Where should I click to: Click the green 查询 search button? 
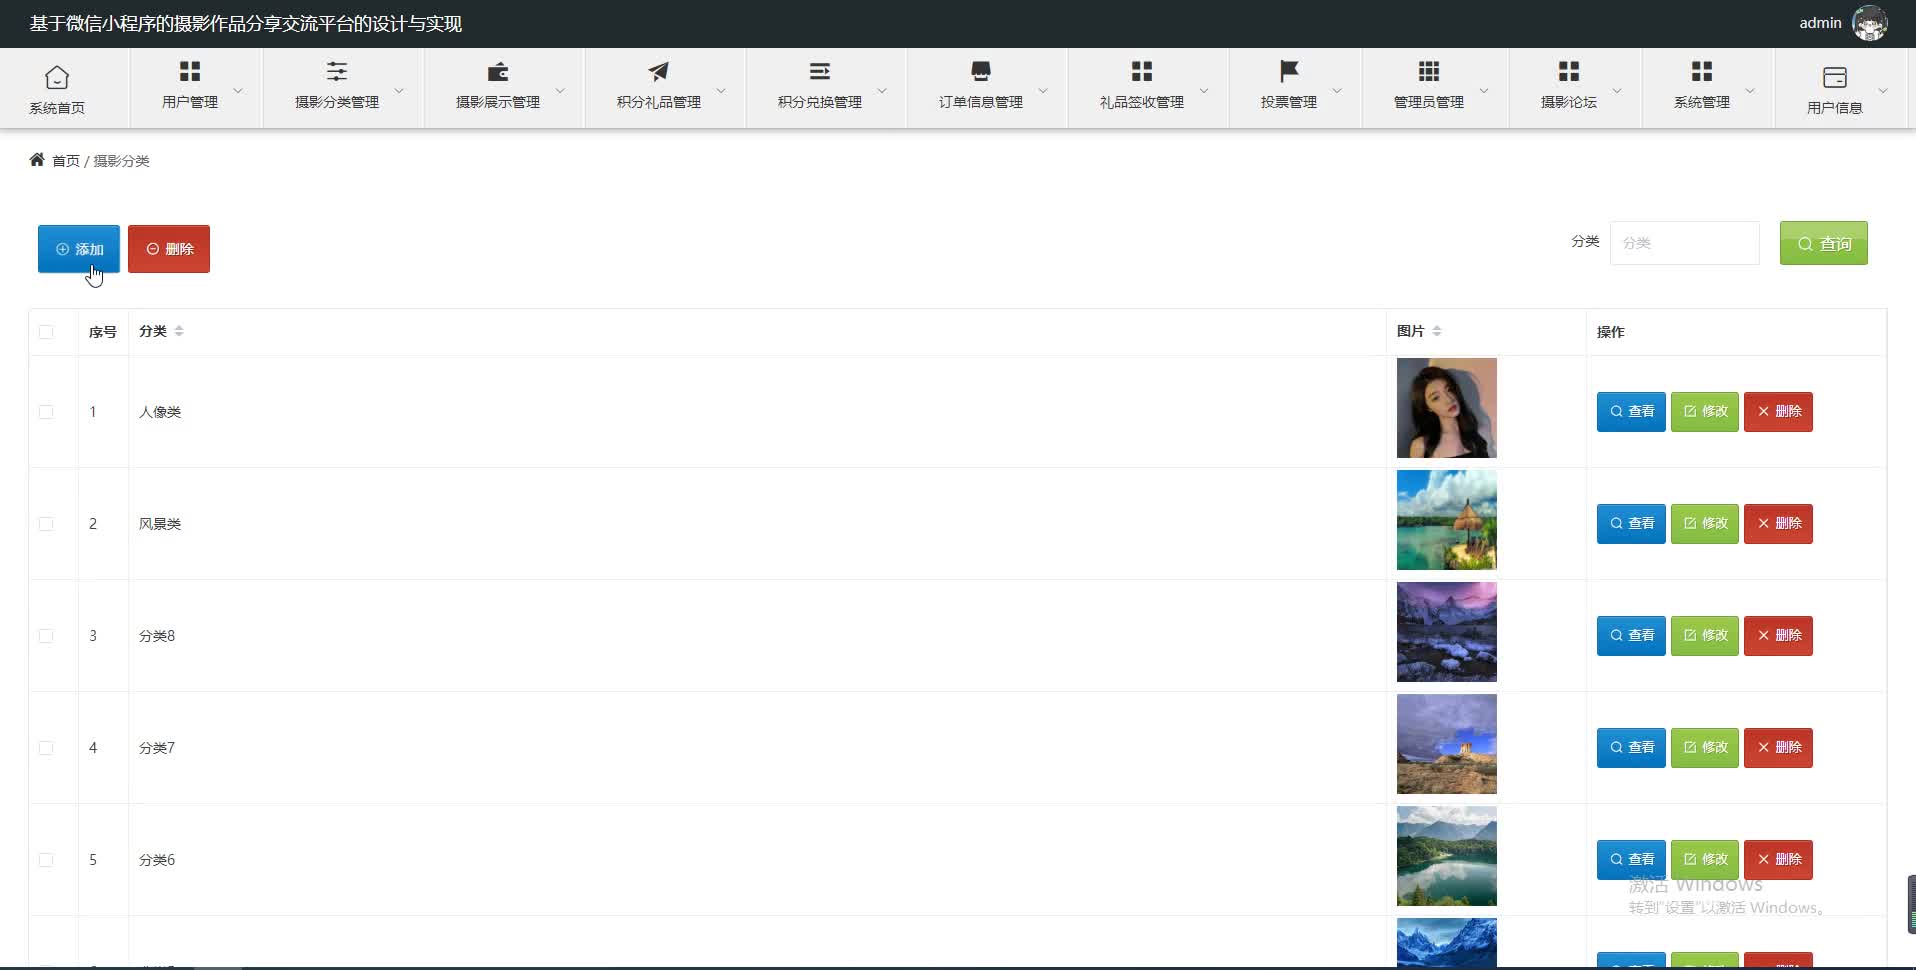[1824, 243]
